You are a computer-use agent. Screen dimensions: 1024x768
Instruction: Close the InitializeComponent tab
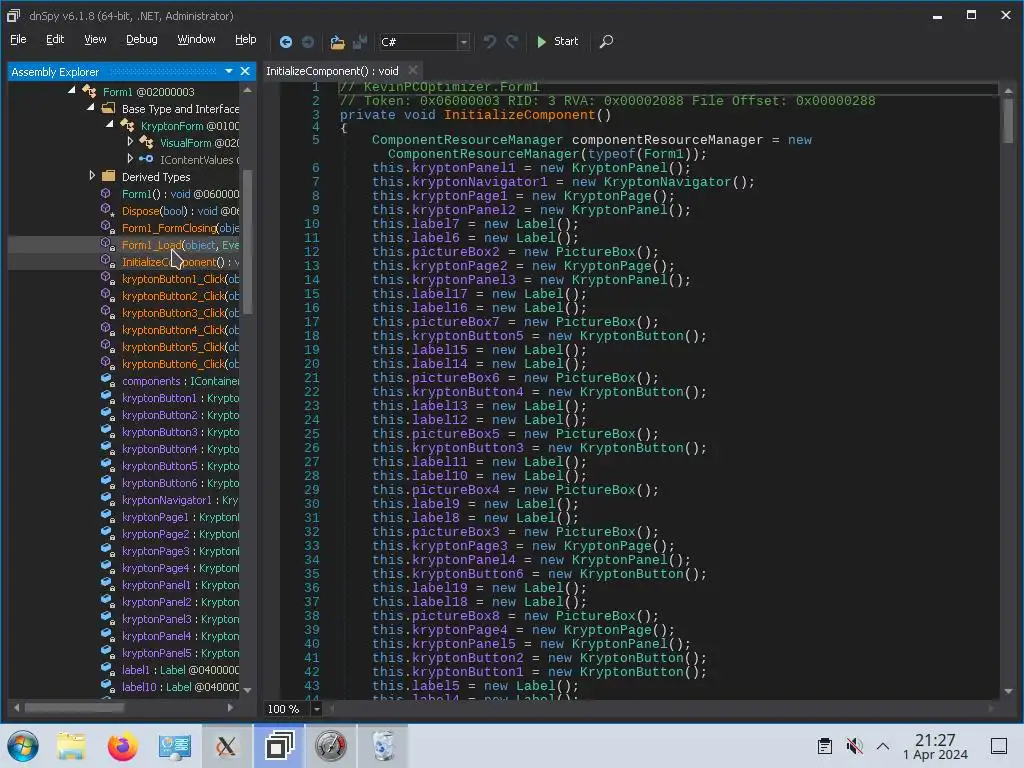pyautogui.click(x=413, y=70)
